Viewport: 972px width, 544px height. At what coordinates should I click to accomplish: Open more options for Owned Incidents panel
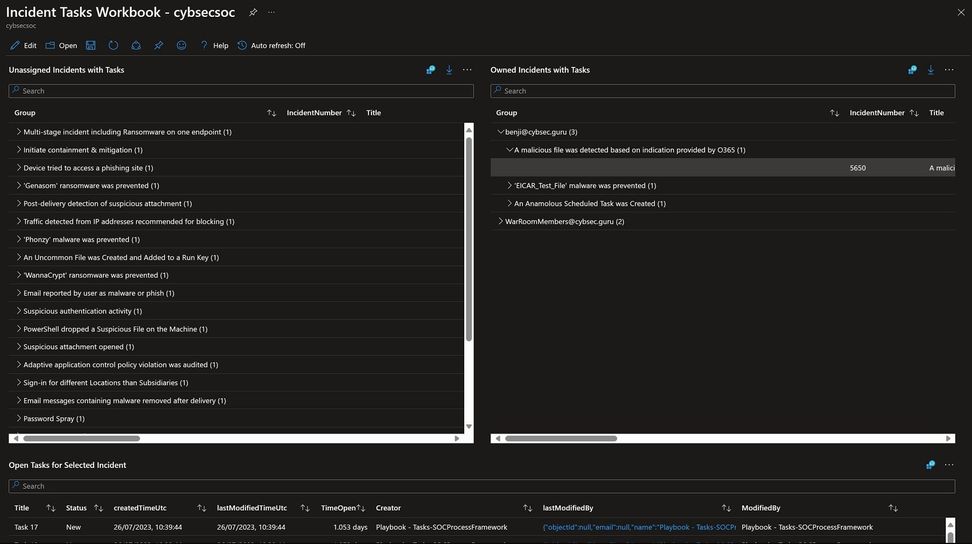(949, 70)
